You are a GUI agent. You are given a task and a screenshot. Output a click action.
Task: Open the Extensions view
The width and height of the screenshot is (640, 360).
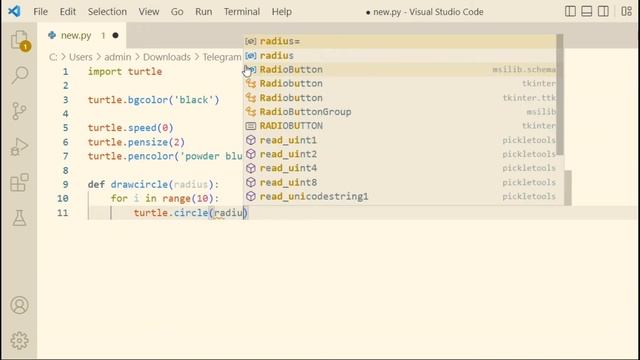[x=19, y=182]
